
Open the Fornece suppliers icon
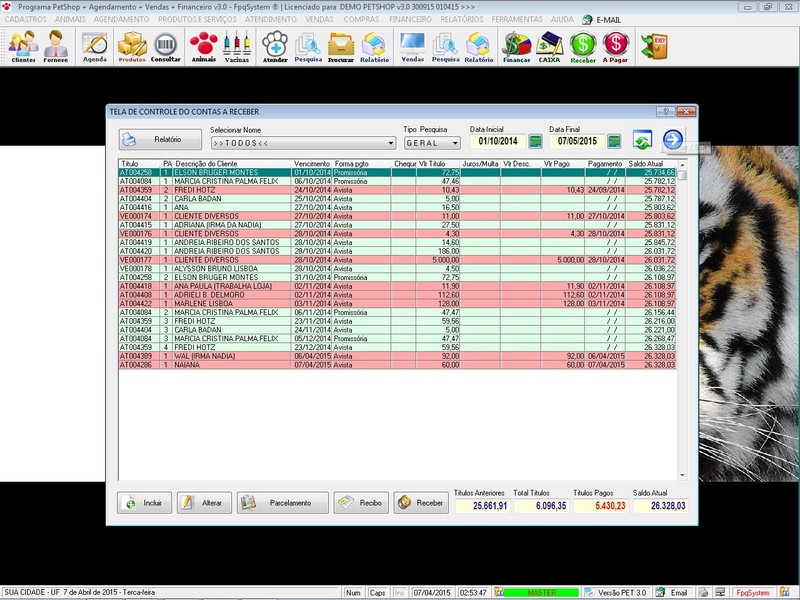click(x=56, y=46)
